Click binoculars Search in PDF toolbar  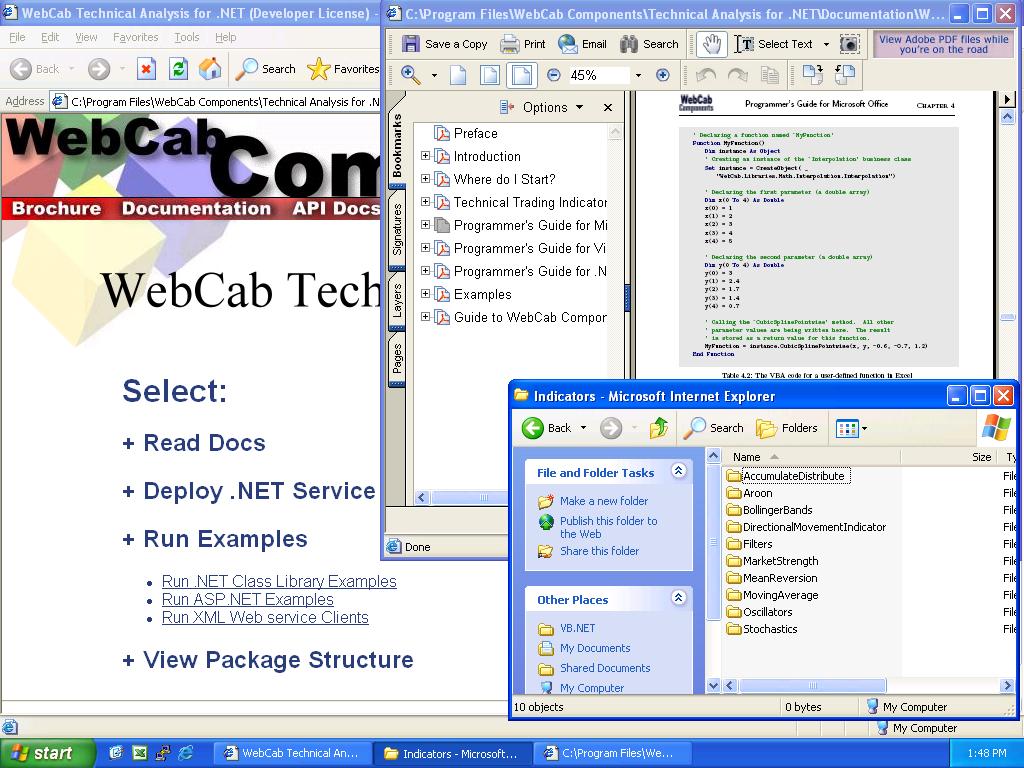pos(649,44)
